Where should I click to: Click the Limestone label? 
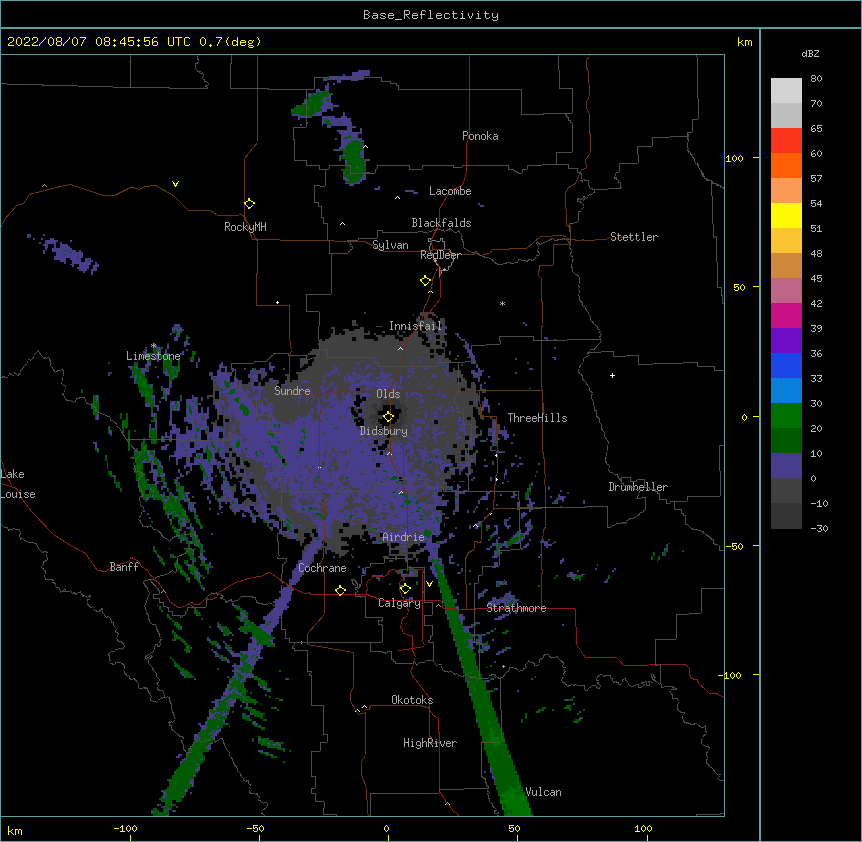153,356
